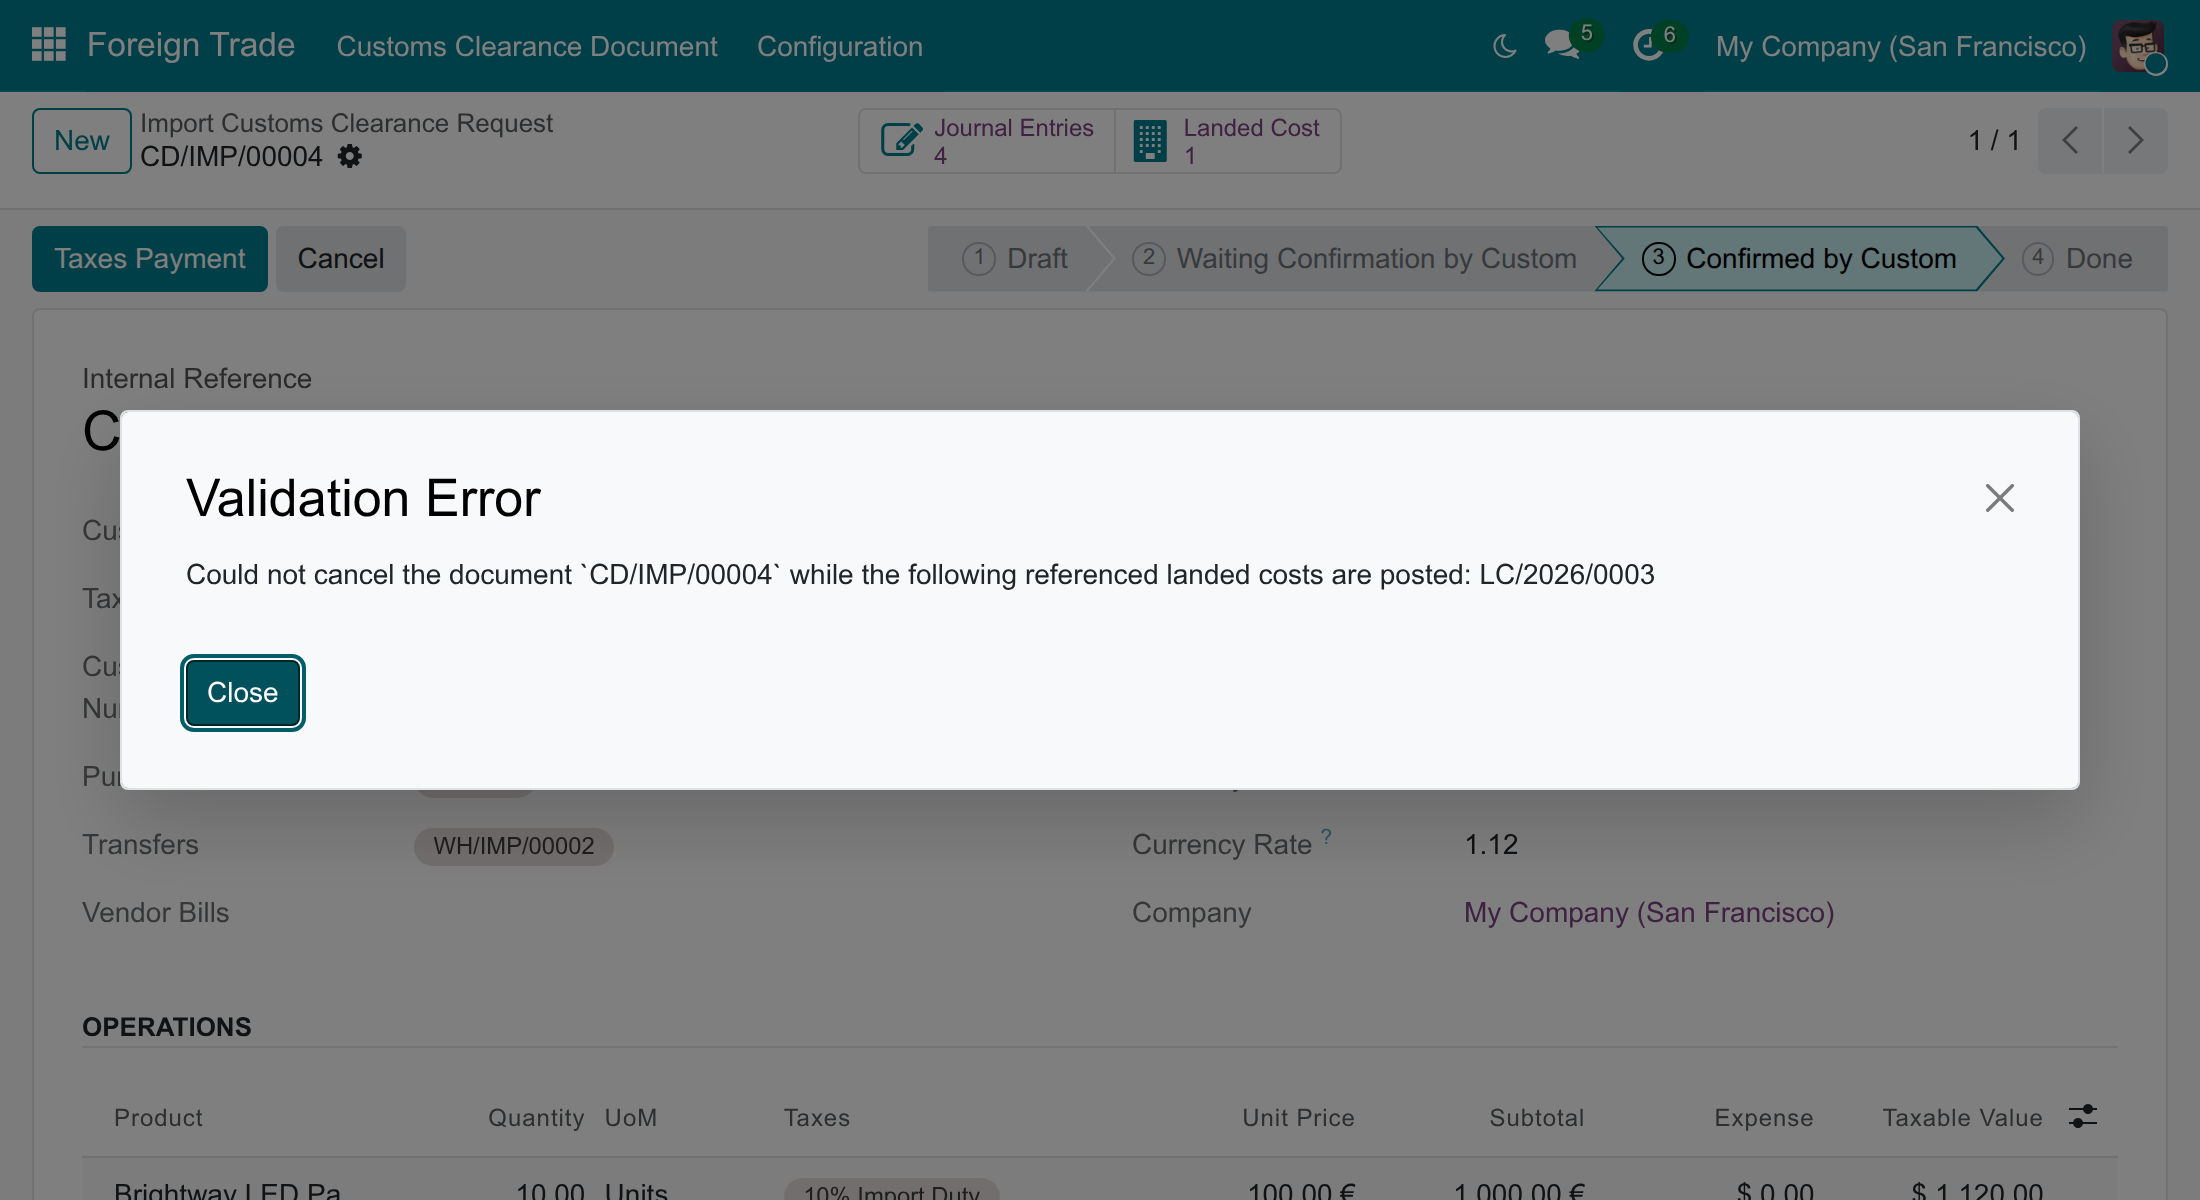Toggle dark mode moon icon
Viewport: 2200px width, 1200px height.
point(1504,46)
